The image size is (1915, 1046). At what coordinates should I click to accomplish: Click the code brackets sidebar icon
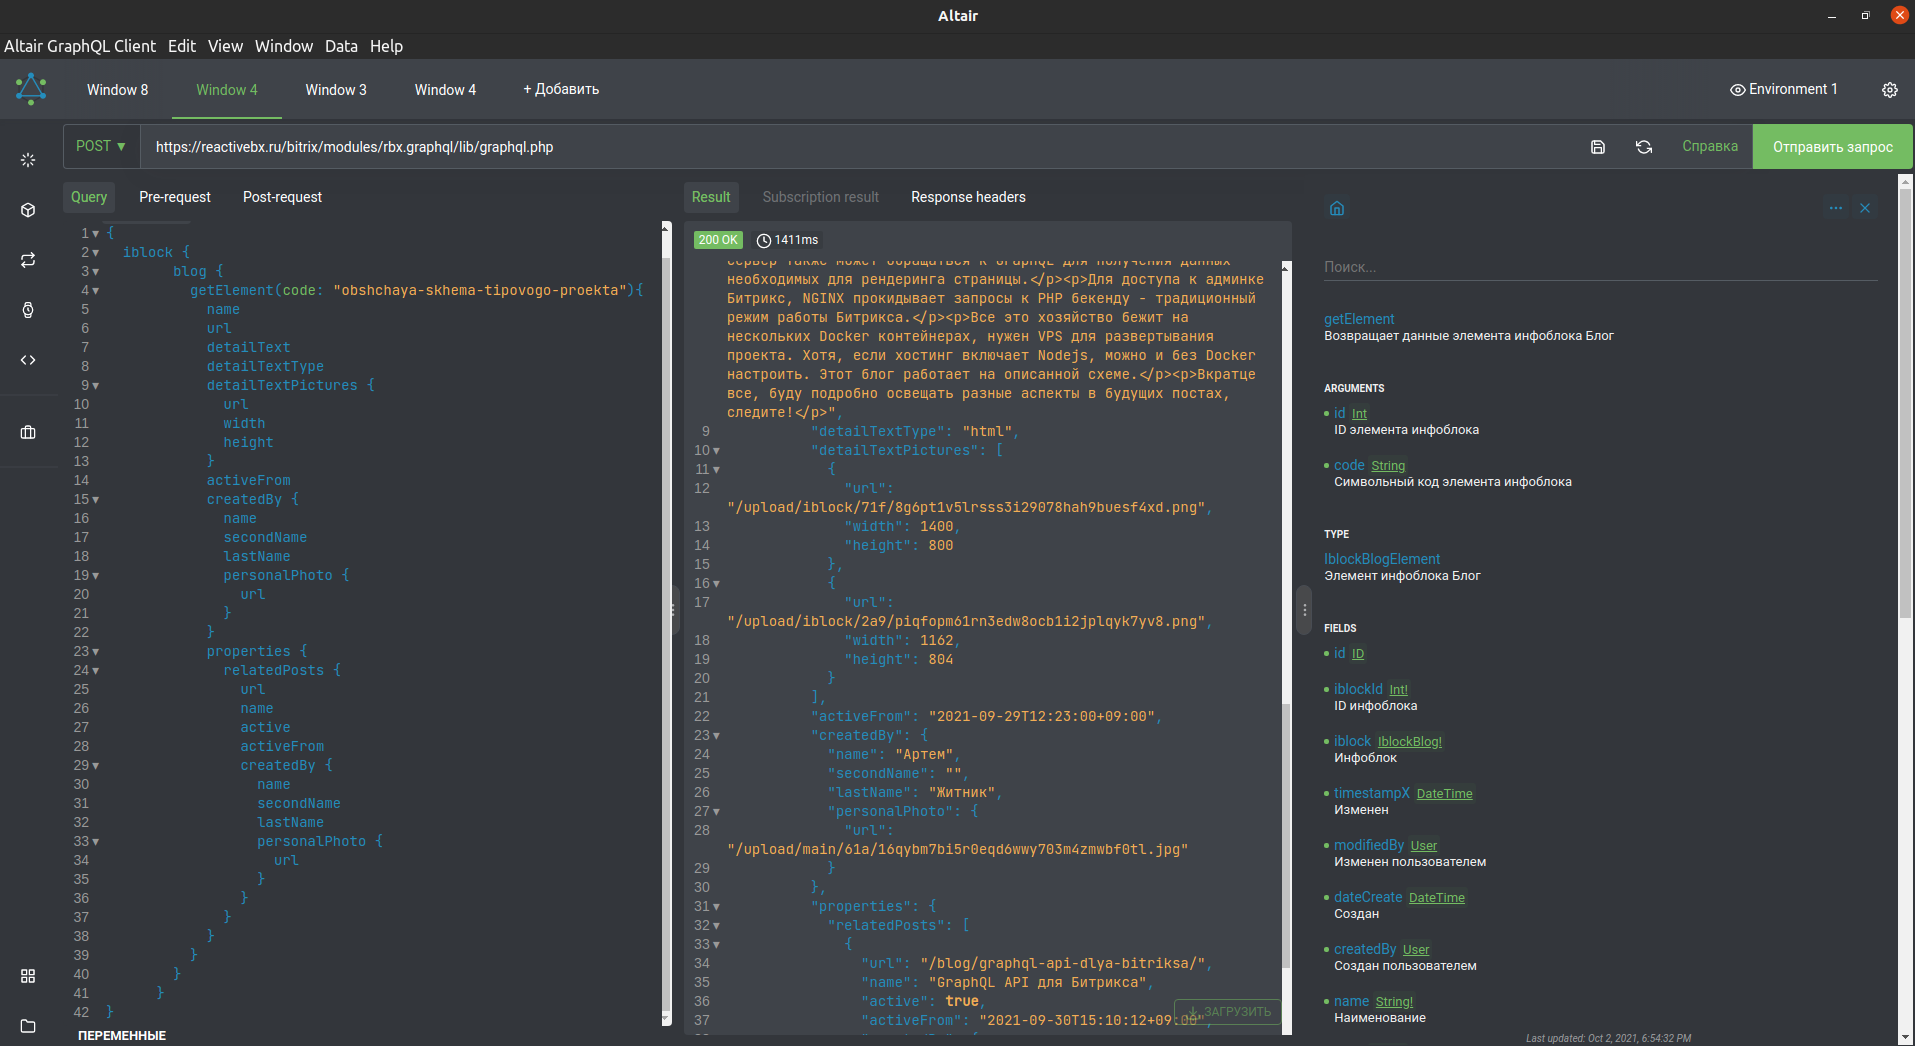tap(28, 360)
